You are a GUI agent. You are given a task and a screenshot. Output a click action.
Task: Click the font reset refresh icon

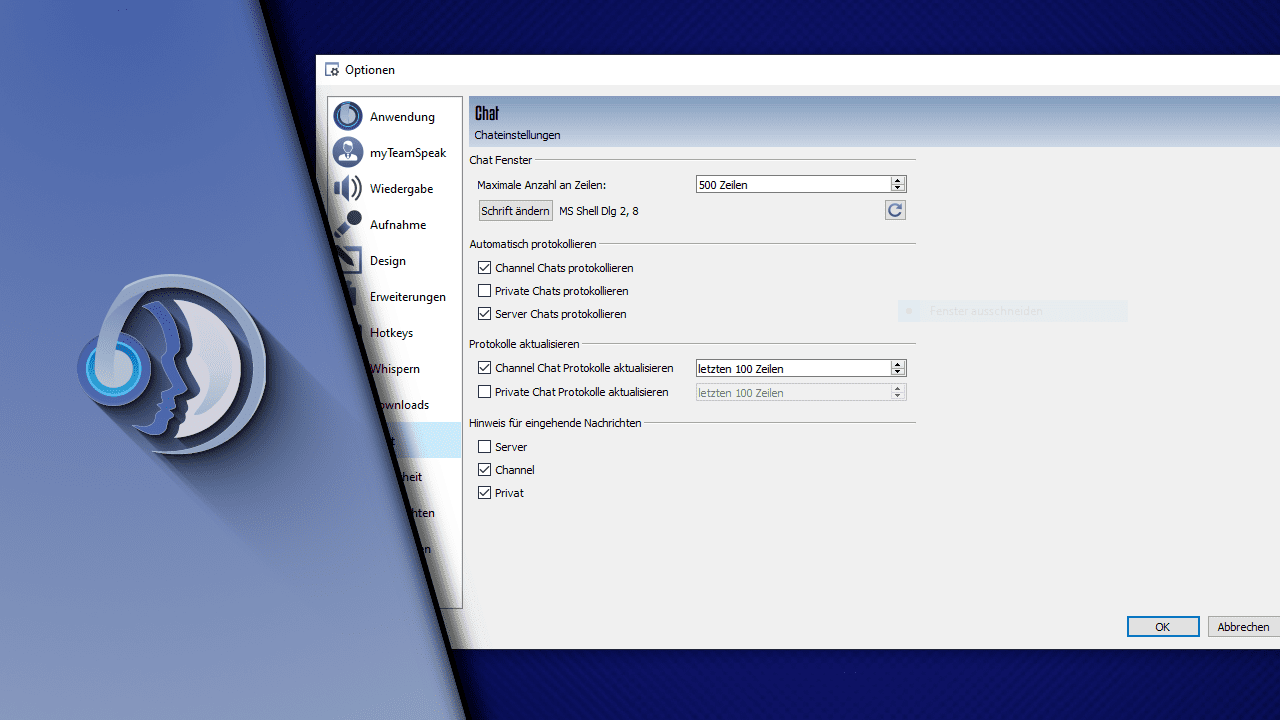(894, 210)
